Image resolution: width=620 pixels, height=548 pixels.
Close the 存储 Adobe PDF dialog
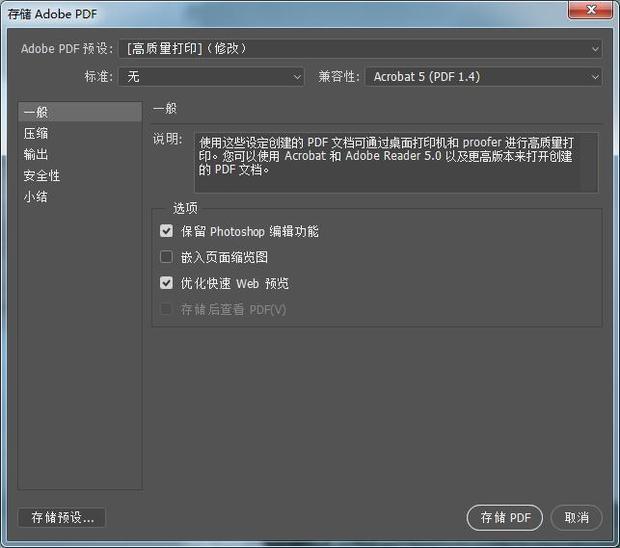point(591,9)
